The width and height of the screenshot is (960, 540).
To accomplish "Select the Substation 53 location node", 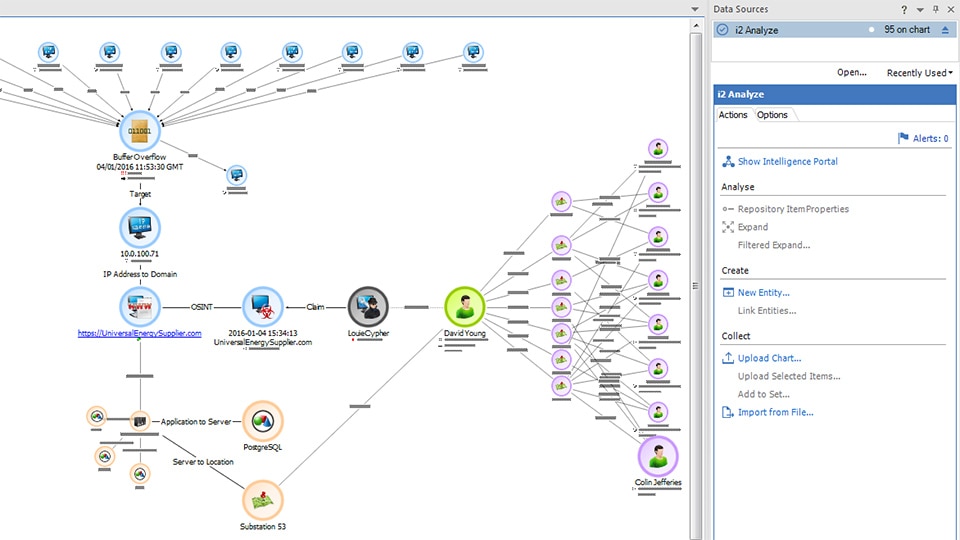I will (263, 500).
